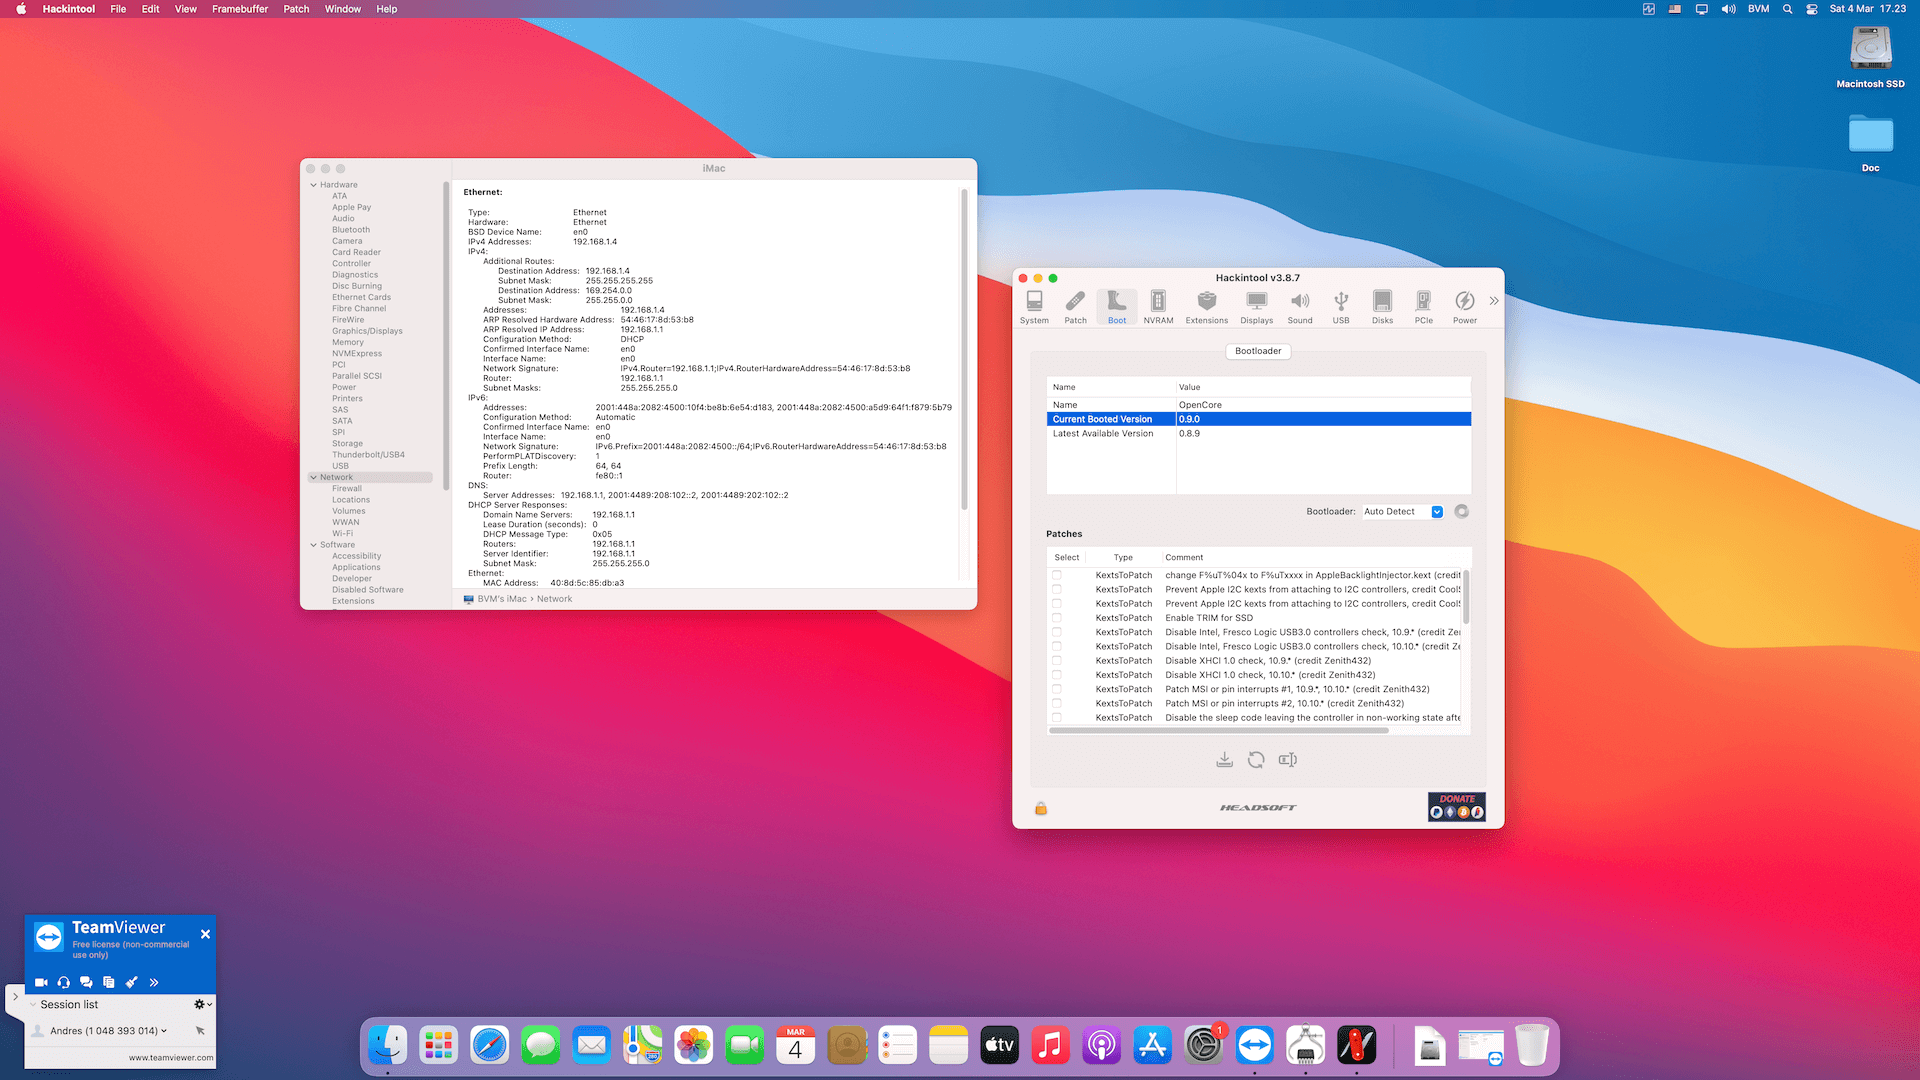Open the Extensions toolbar item
Viewport: 1920px width, 1080px height.
pos(1207,307)
